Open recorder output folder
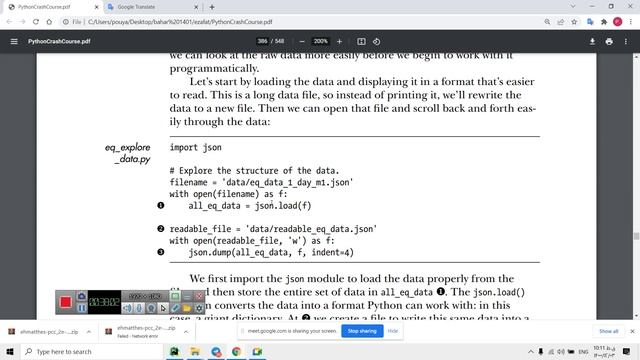The height and width of the screenshot is (360, 640). pos(187,308)
